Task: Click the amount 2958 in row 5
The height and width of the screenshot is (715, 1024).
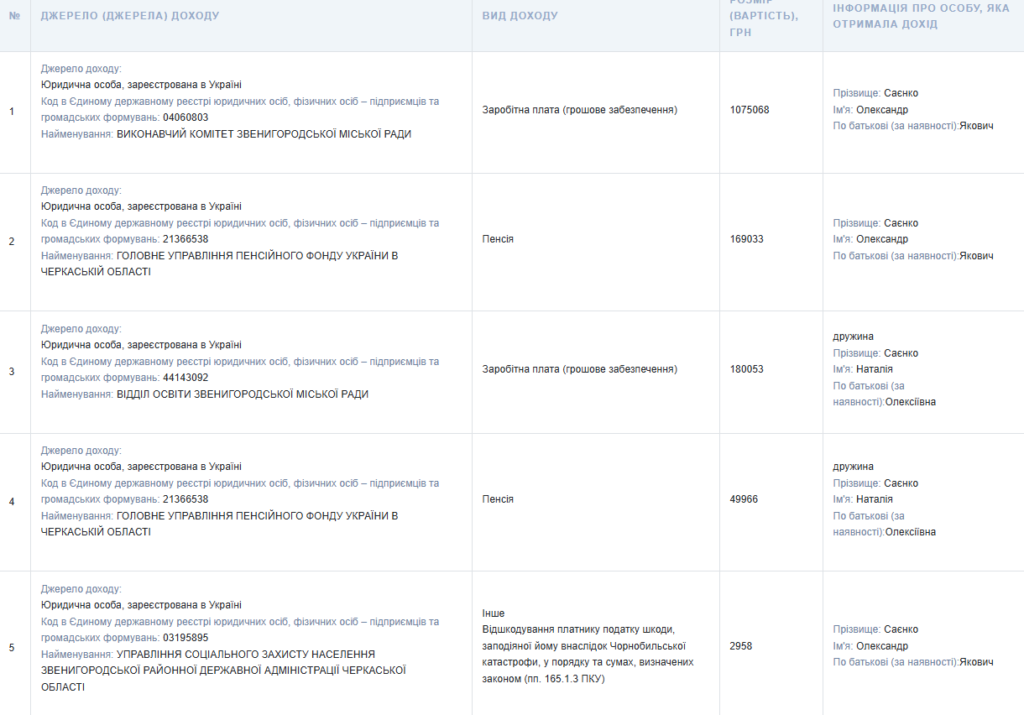Action: [741, 647]
